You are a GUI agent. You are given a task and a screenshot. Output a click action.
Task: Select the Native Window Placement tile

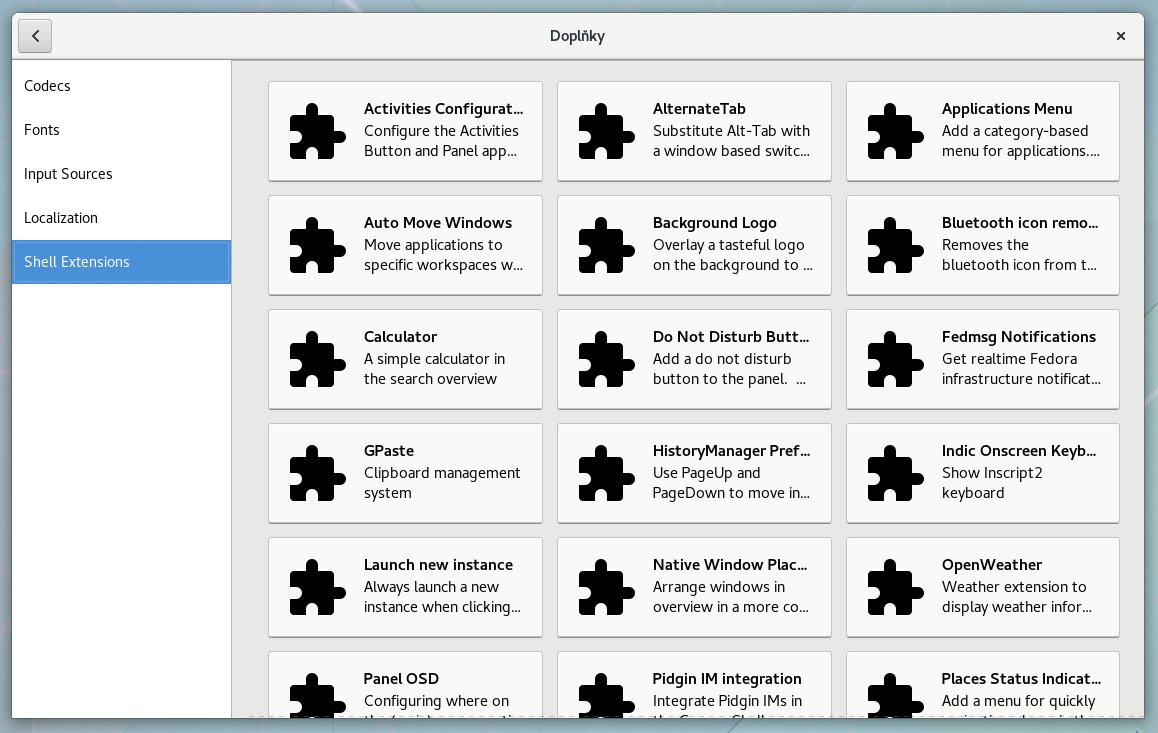[x=694, y=587]
